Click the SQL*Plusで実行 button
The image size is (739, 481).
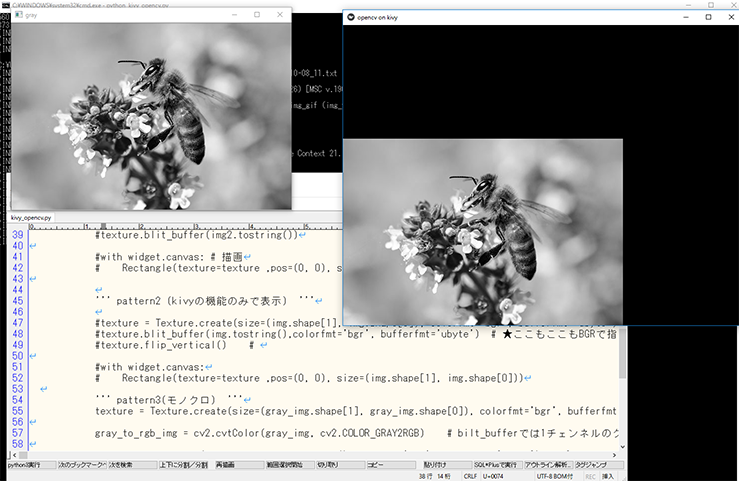[x=498, y=465]
